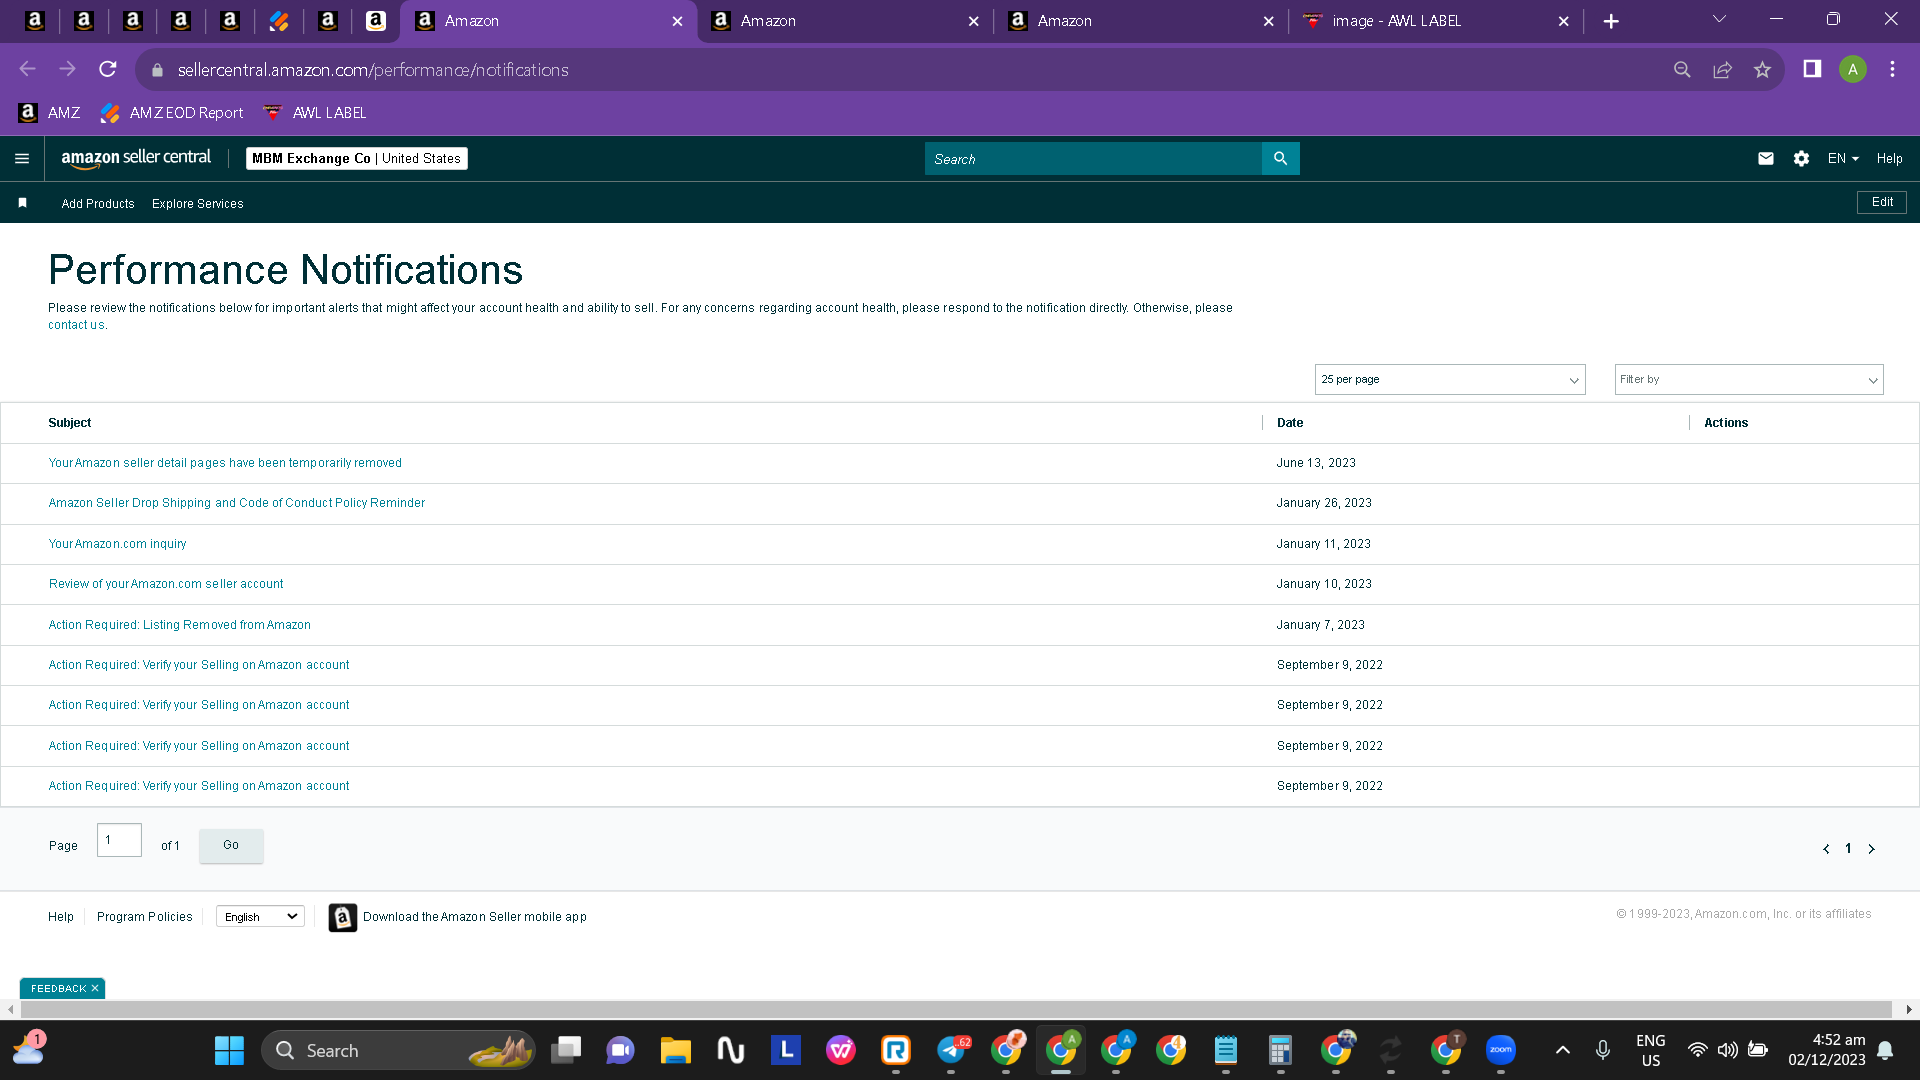
Task: Click the June 13, 2023 date cell
Action: (1316, 463)
